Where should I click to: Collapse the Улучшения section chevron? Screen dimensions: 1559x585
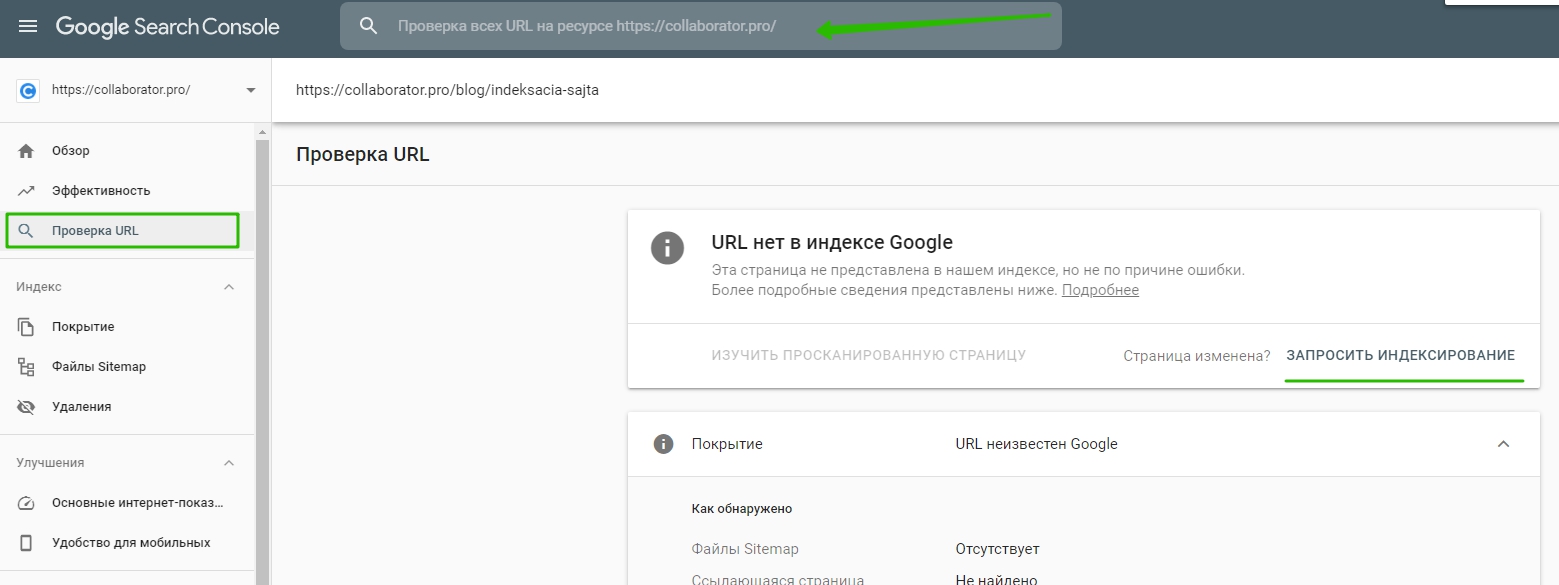tap(229, 462)
